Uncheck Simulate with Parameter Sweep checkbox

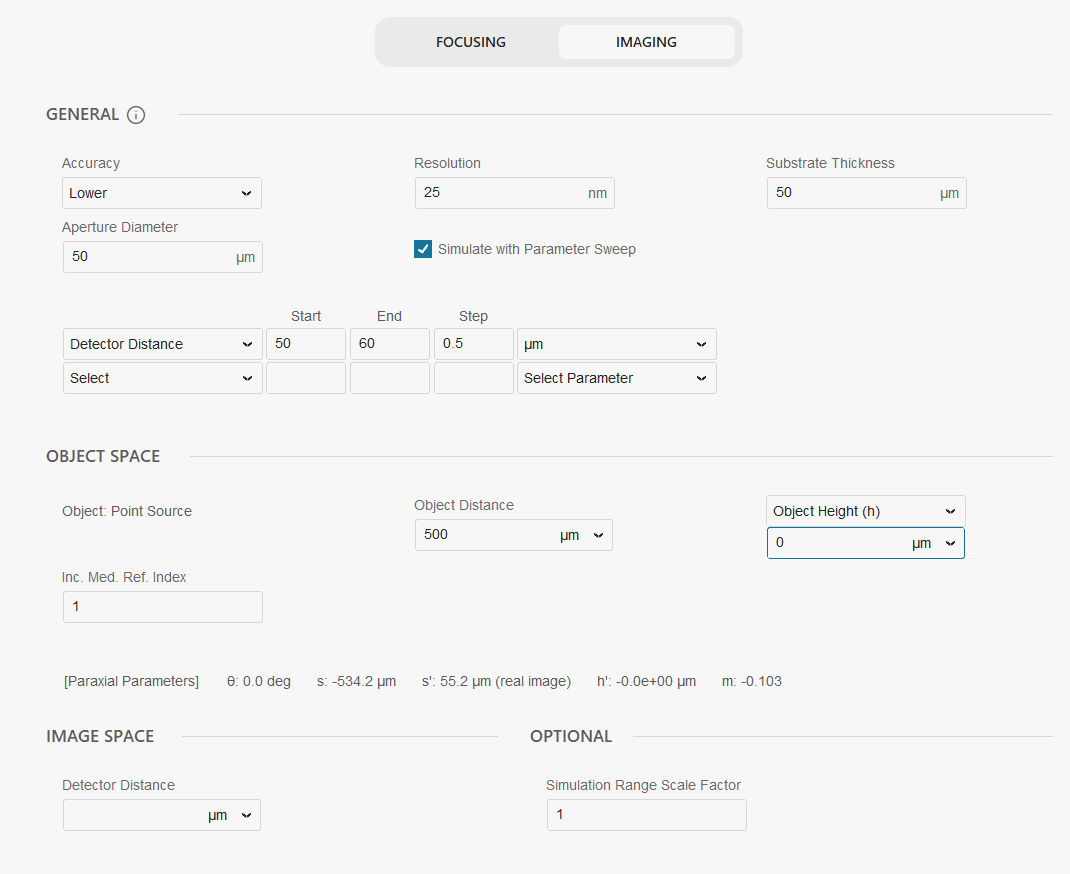coord(423,249)
